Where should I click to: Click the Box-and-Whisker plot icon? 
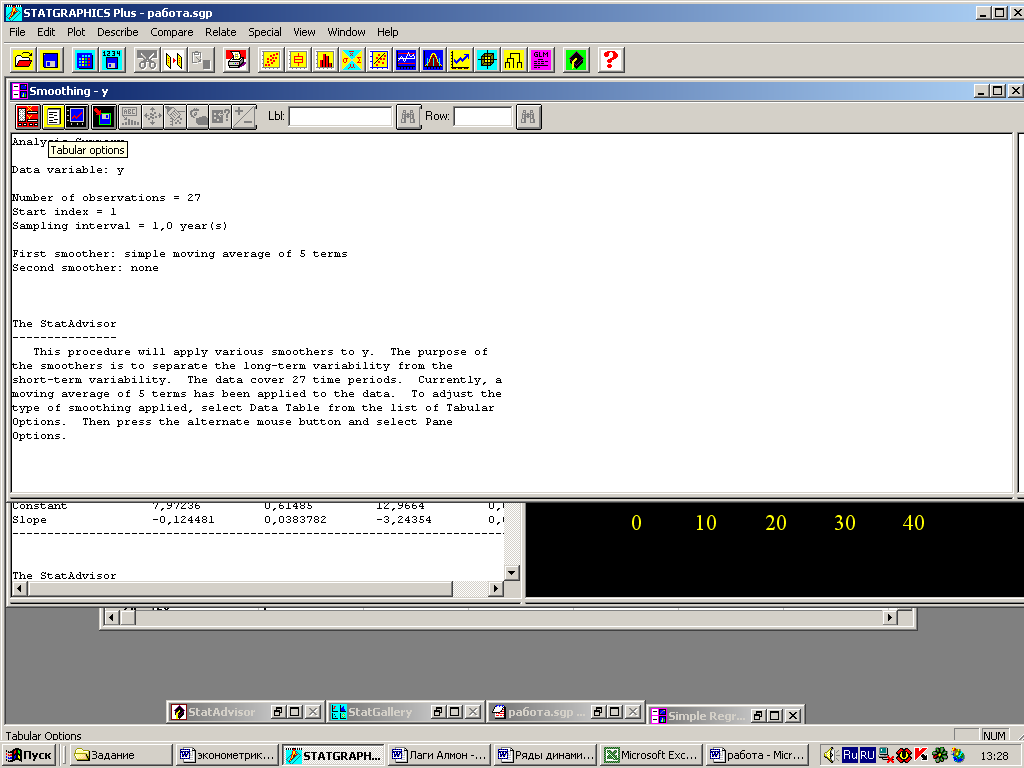tap(298, 60)
